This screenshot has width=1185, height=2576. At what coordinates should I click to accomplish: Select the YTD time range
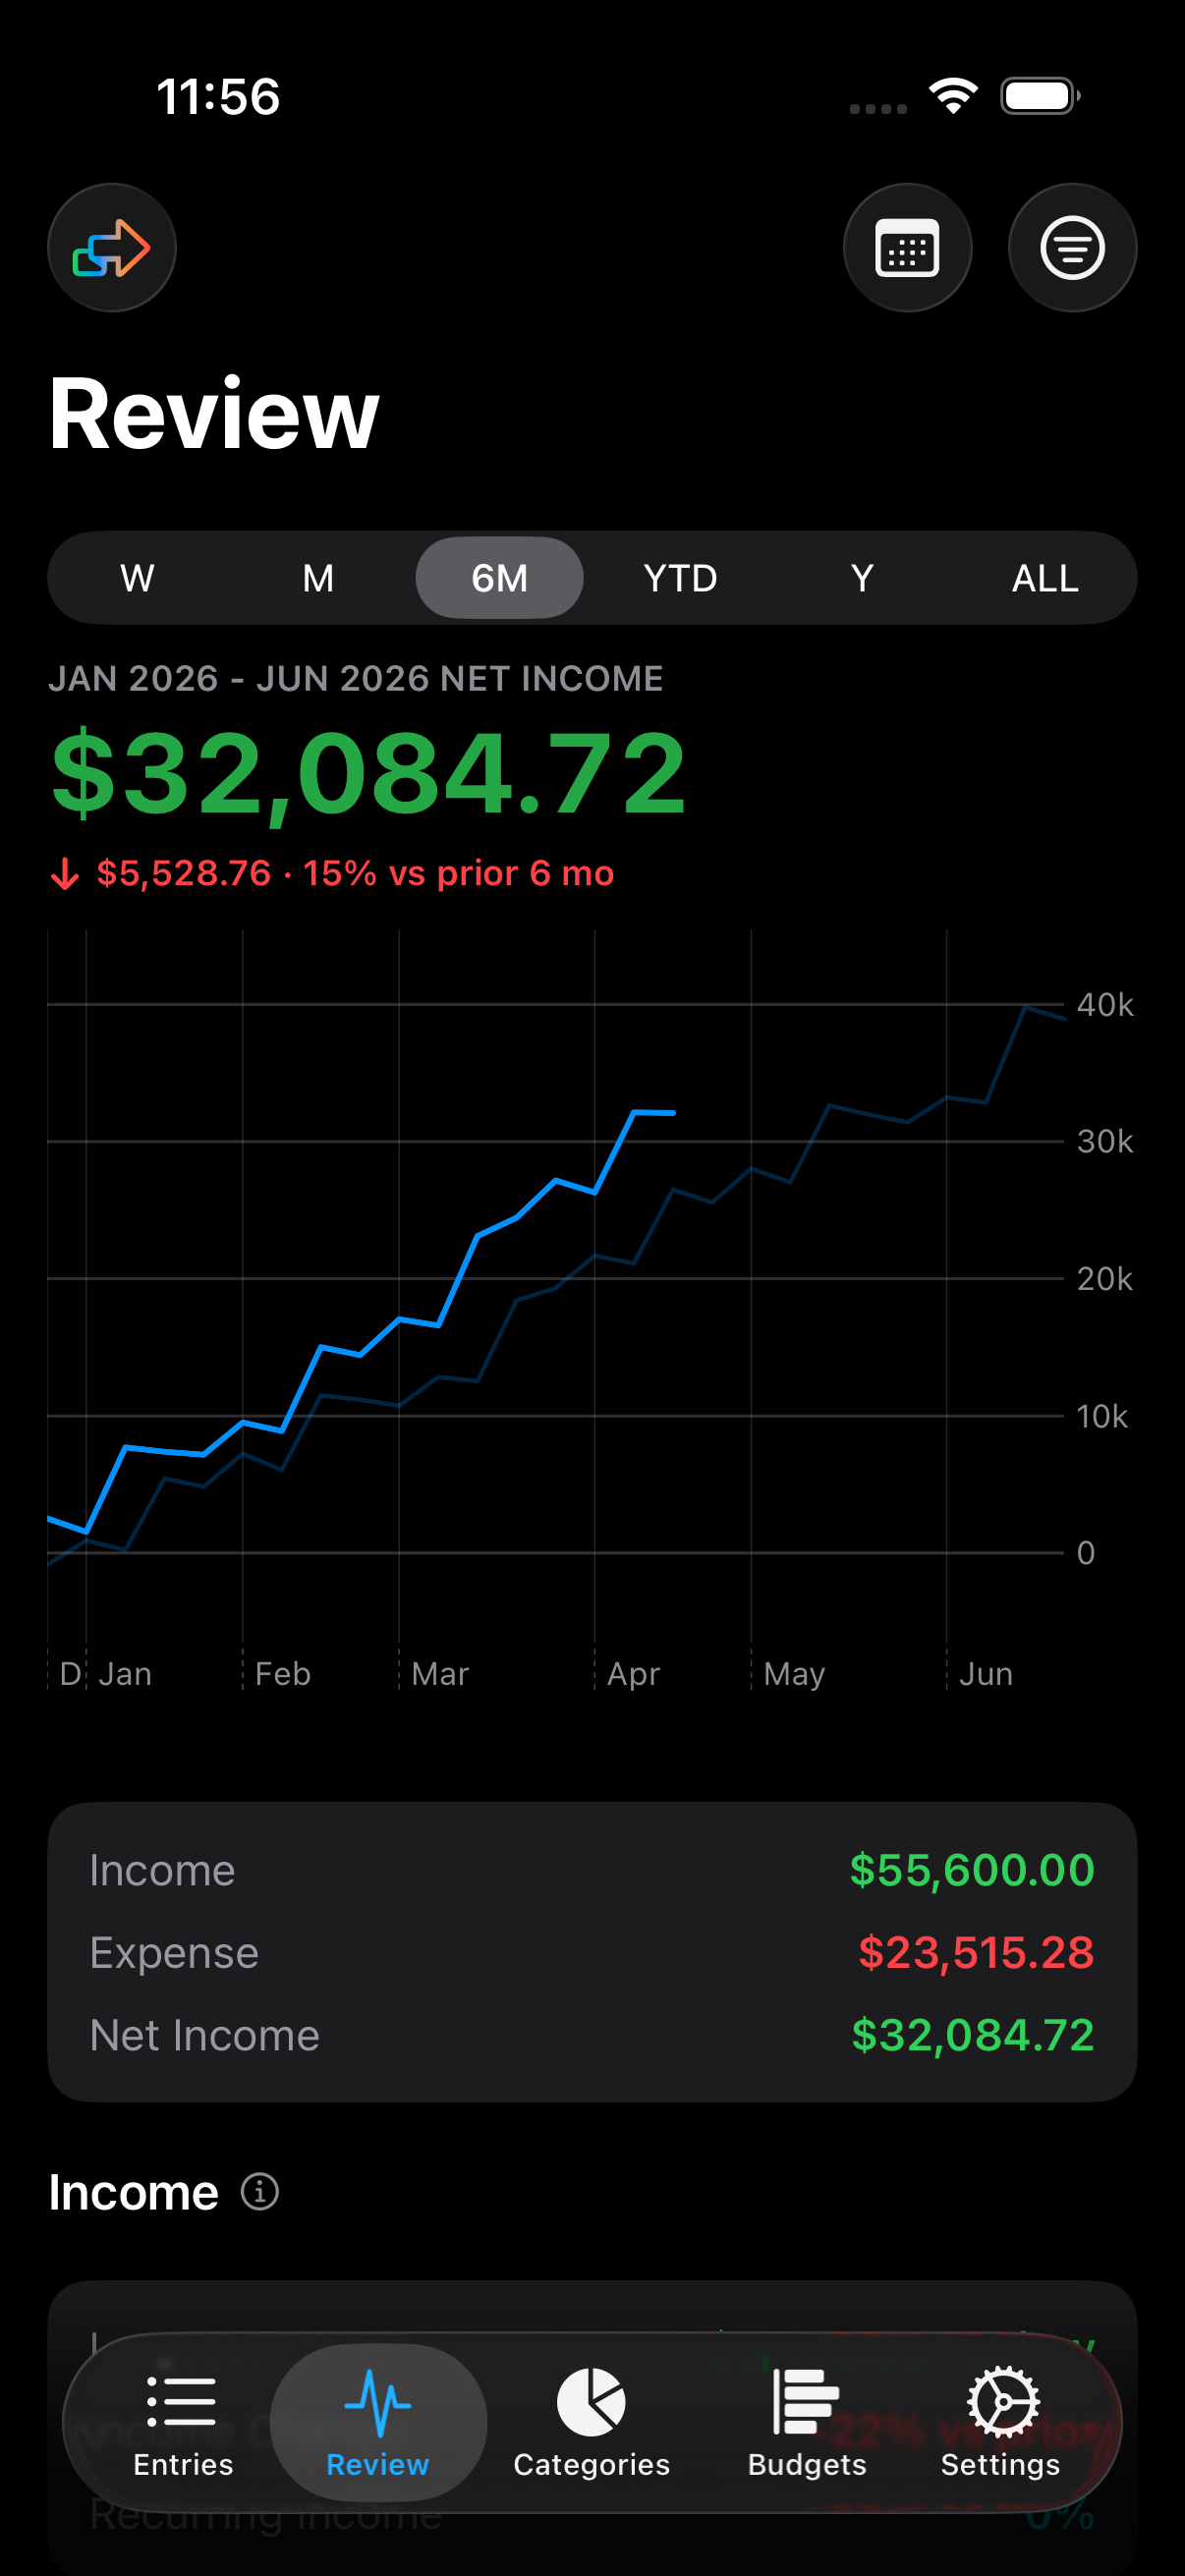tap(680, 578)
